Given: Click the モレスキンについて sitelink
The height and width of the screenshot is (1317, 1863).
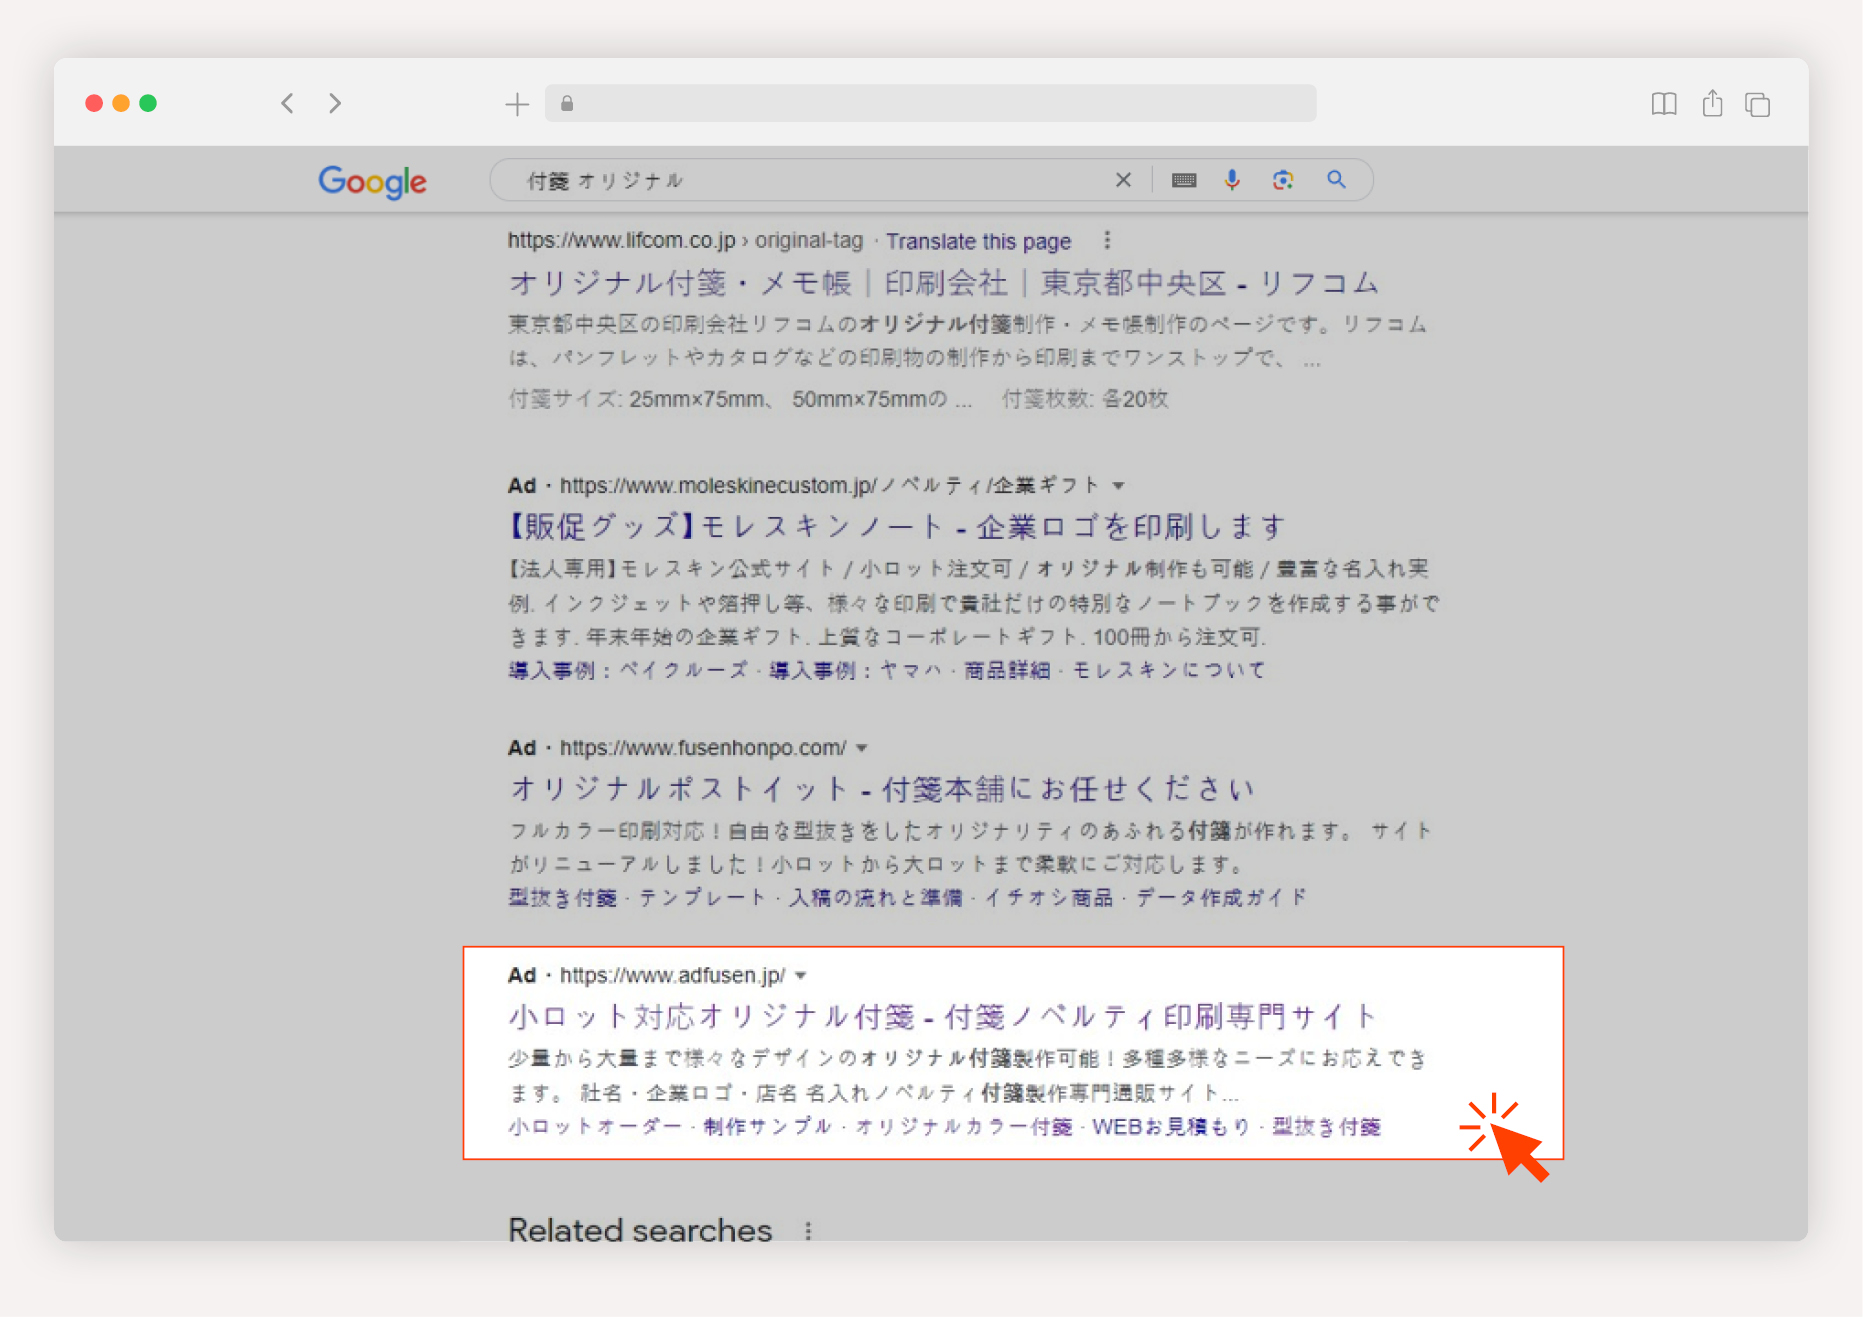Looking at the screenshot, I should [1168, 670].
